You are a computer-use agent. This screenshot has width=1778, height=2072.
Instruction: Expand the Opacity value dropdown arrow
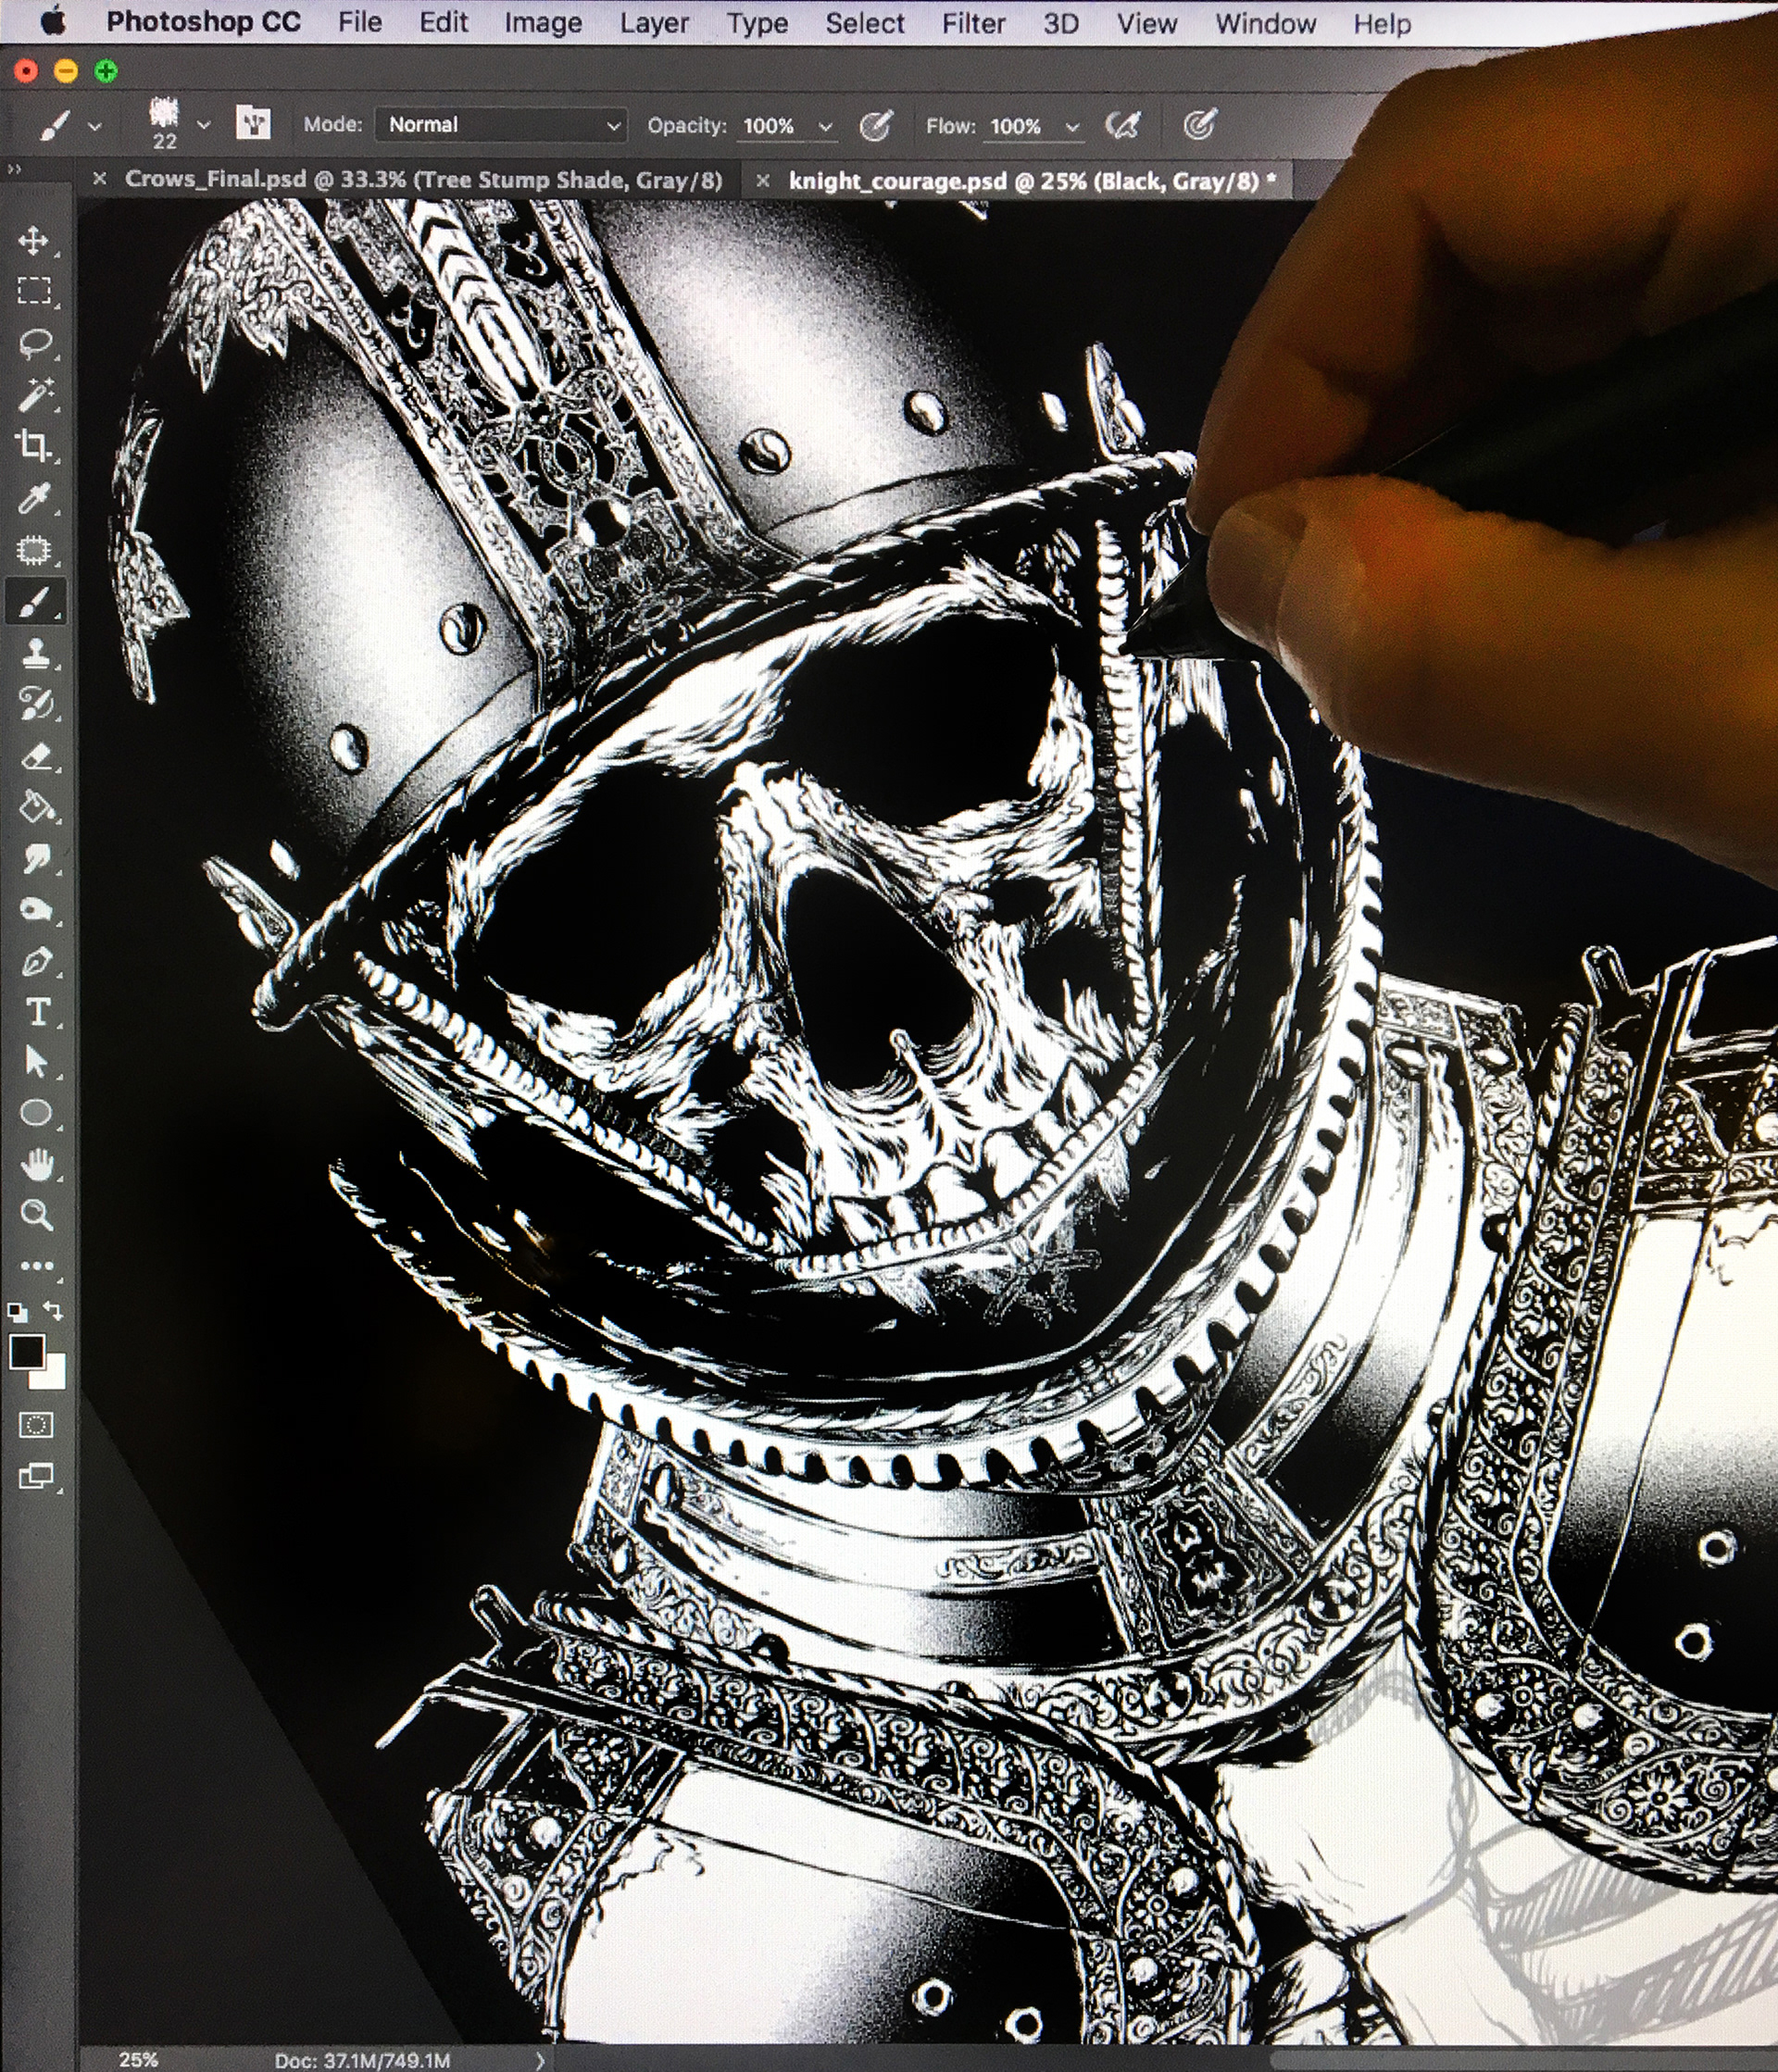click(825, 127)
